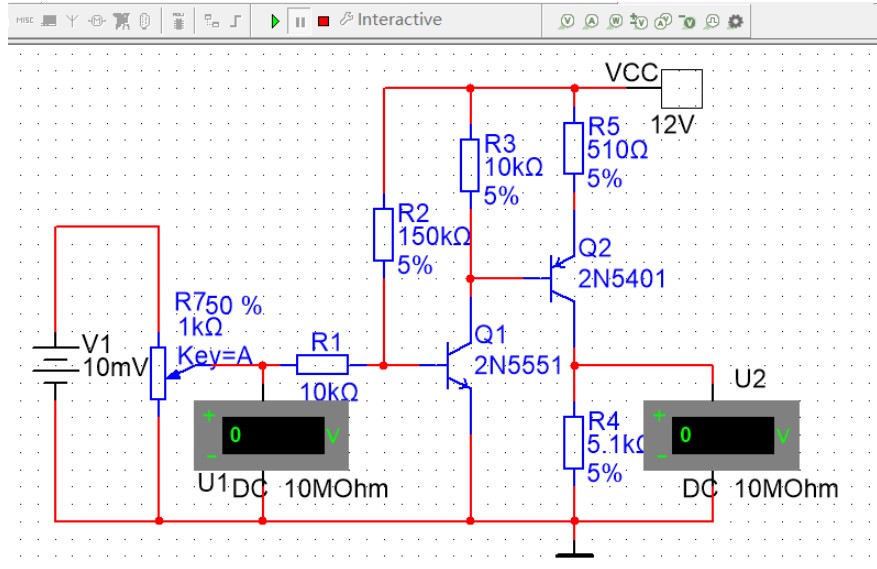This screenshot has width=877, height=569.
Task: Open the electromechanical motor components group
Action: coord(99,20)
